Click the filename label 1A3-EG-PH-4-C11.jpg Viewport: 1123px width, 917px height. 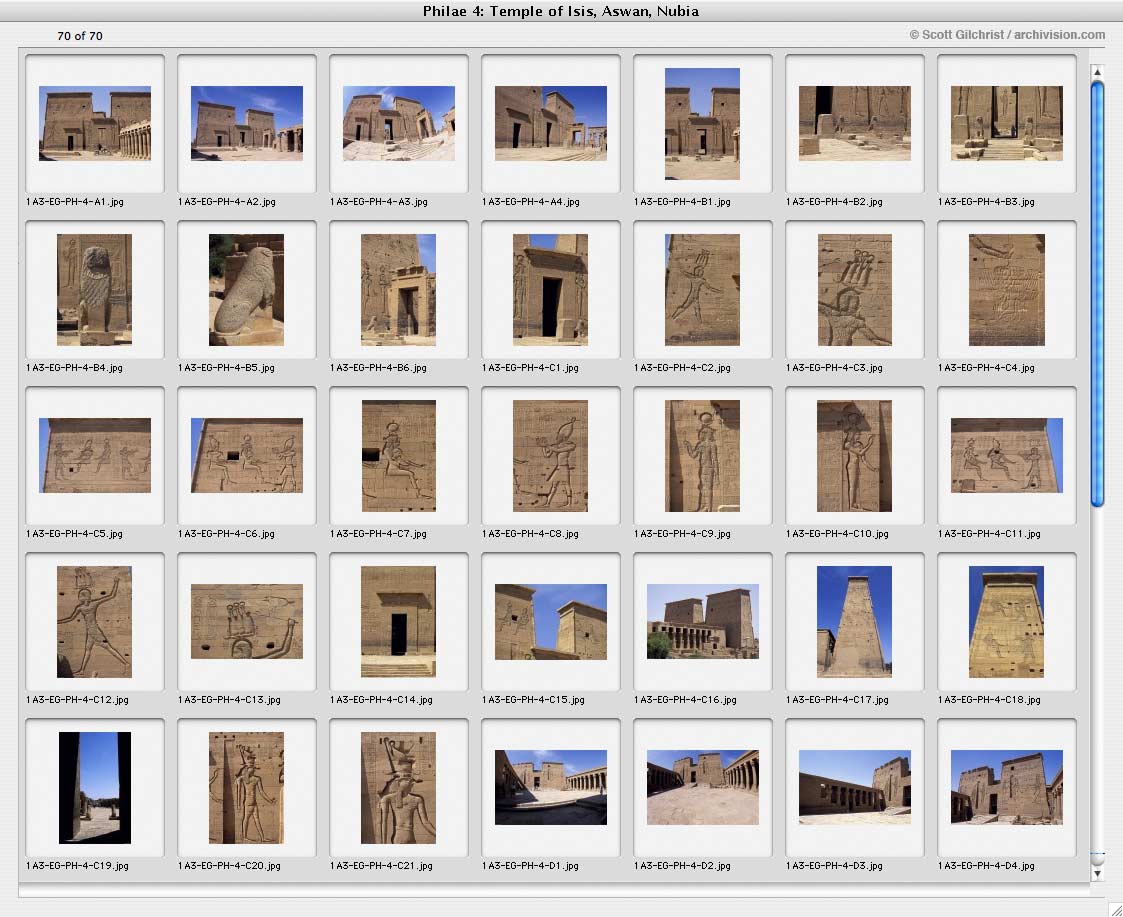click(x=989, y=534)
